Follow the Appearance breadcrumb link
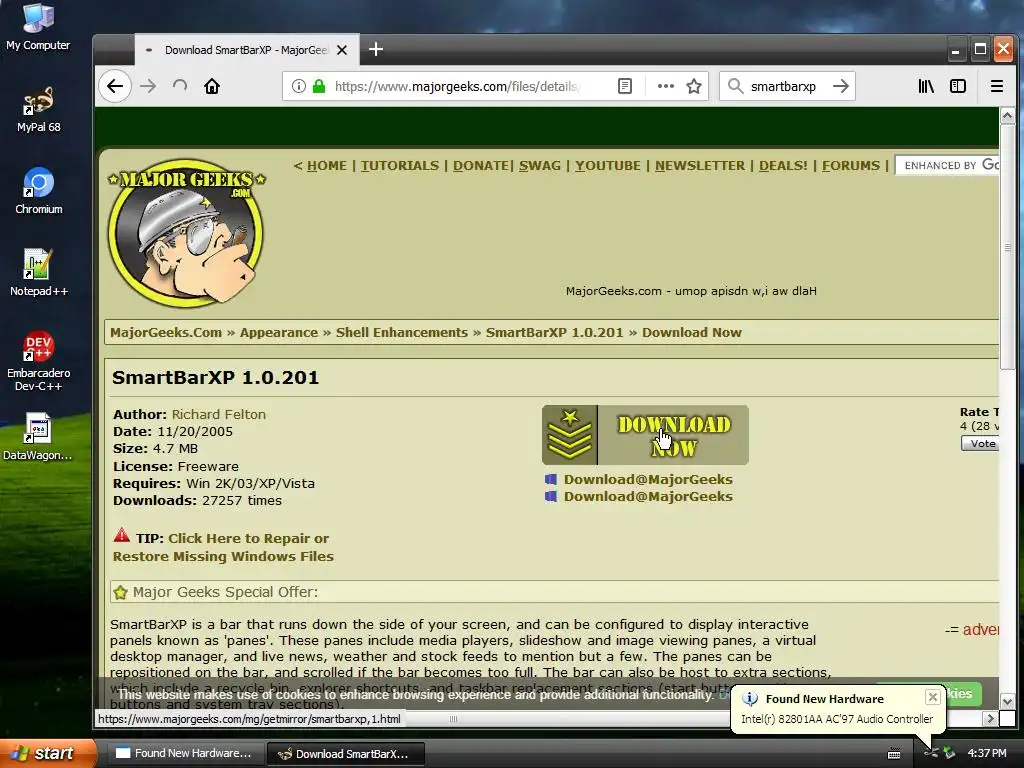Viewport: 1024px width, 768px height. pos(279,332)
